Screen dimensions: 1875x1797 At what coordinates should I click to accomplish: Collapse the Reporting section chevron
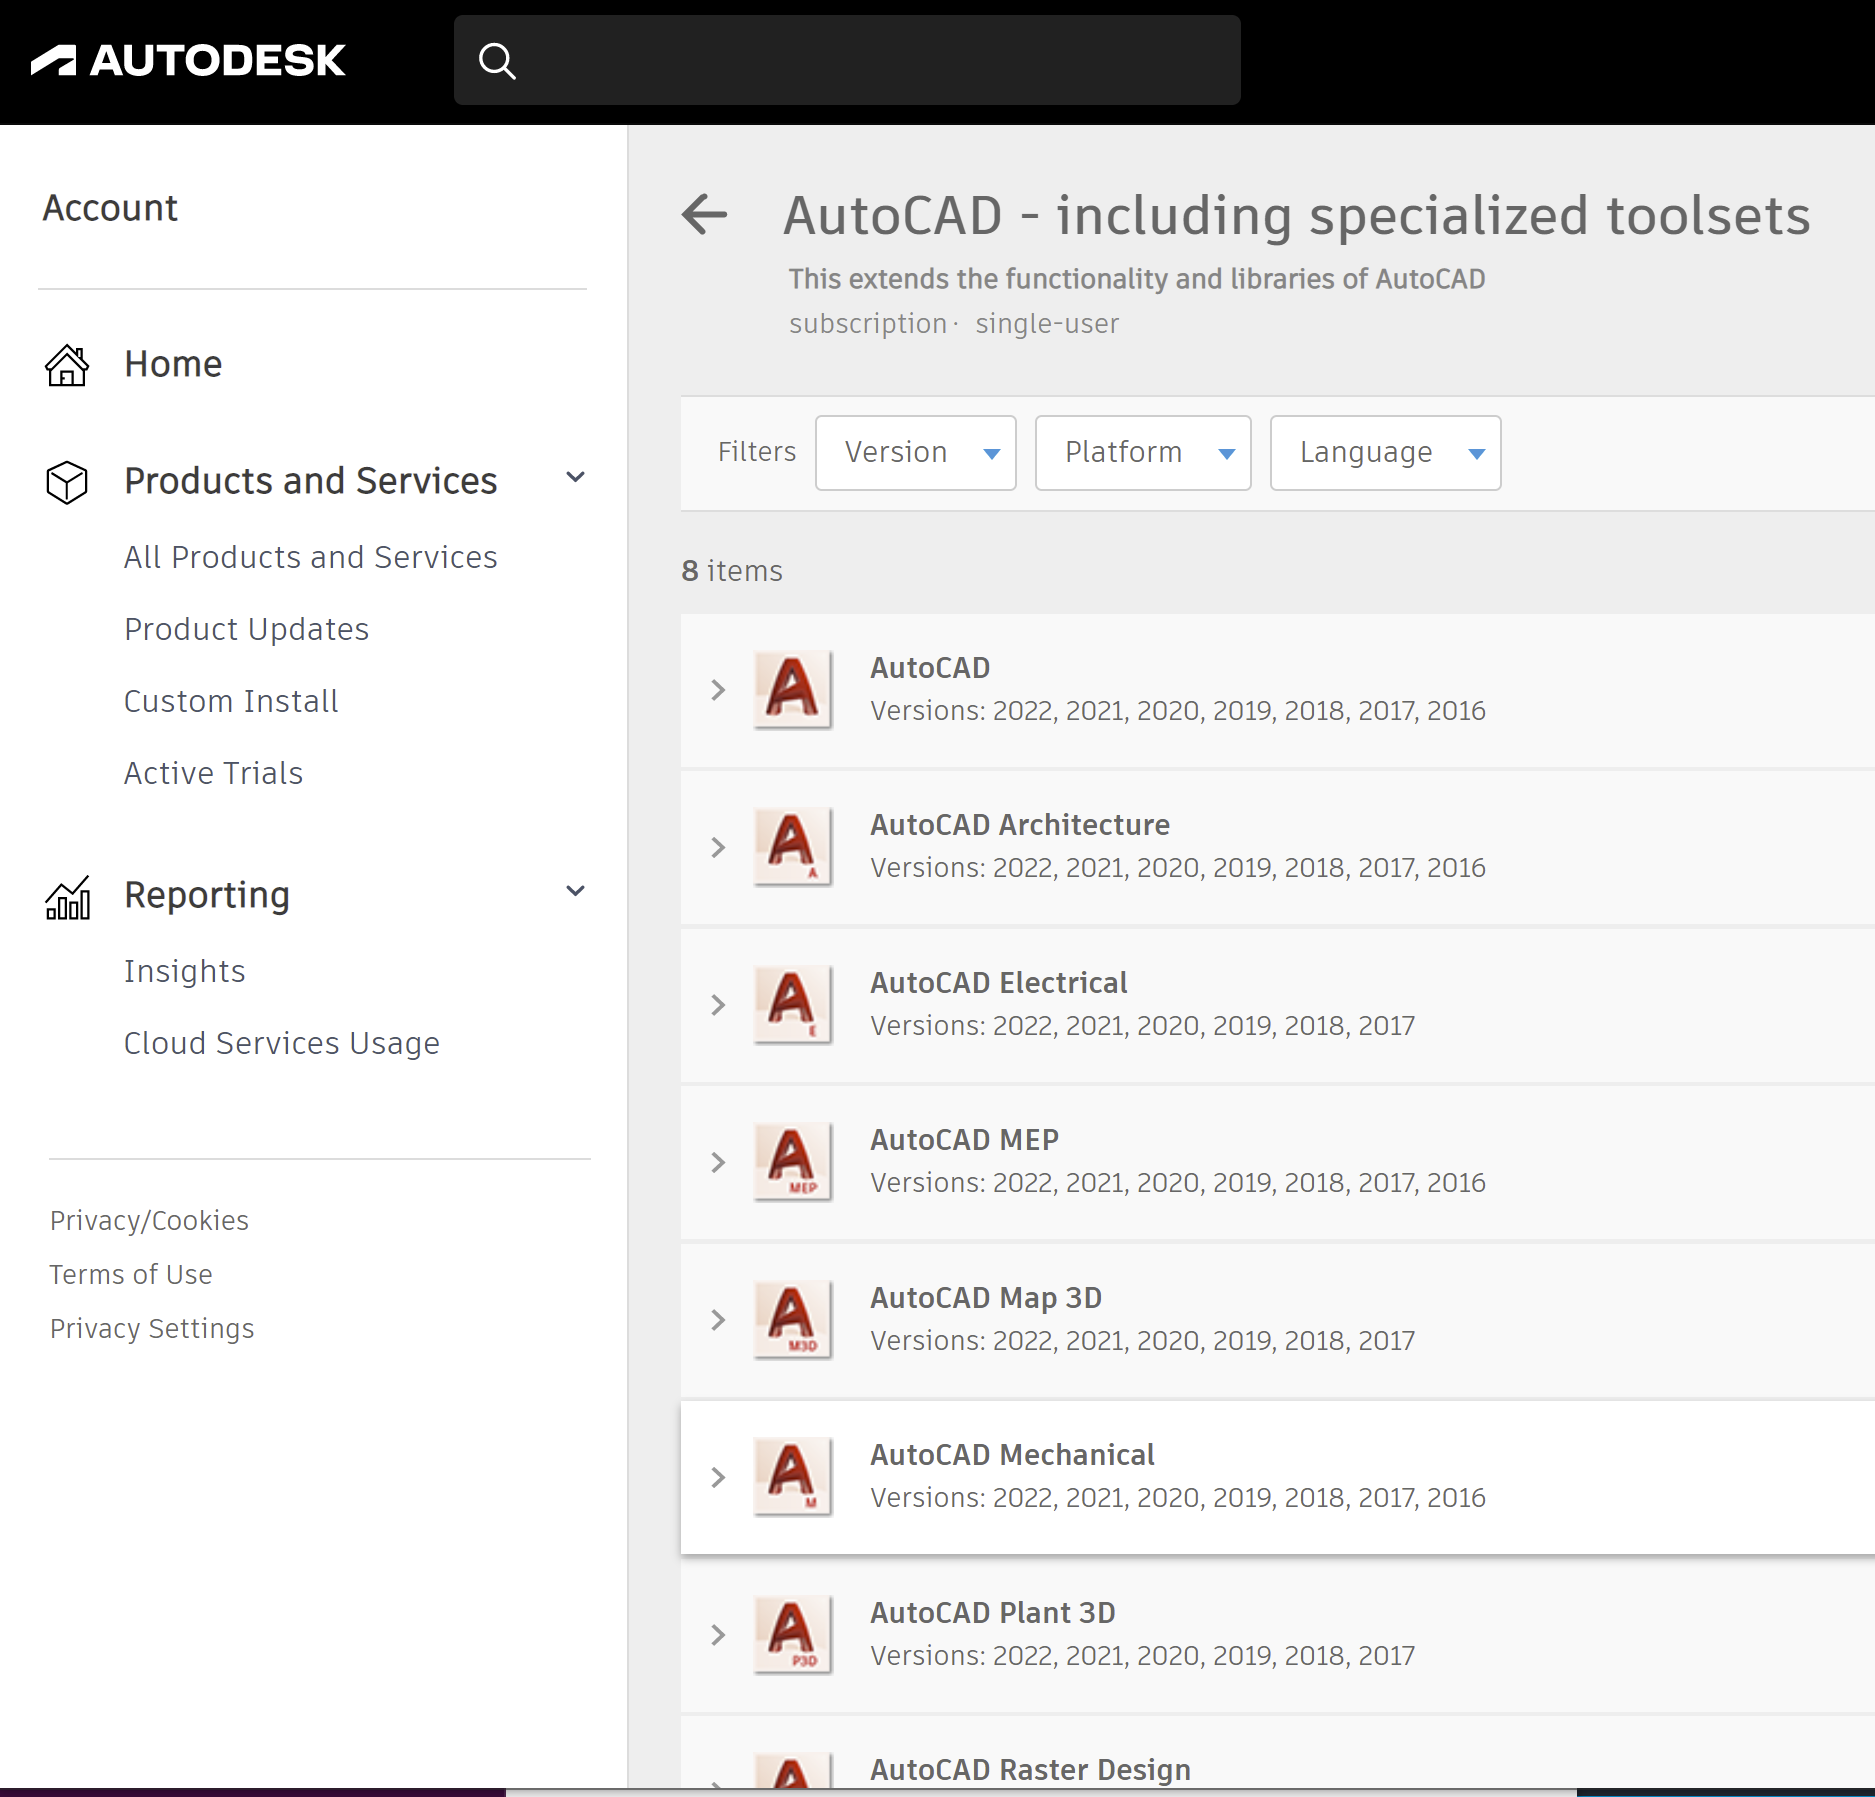pos(575,892)
